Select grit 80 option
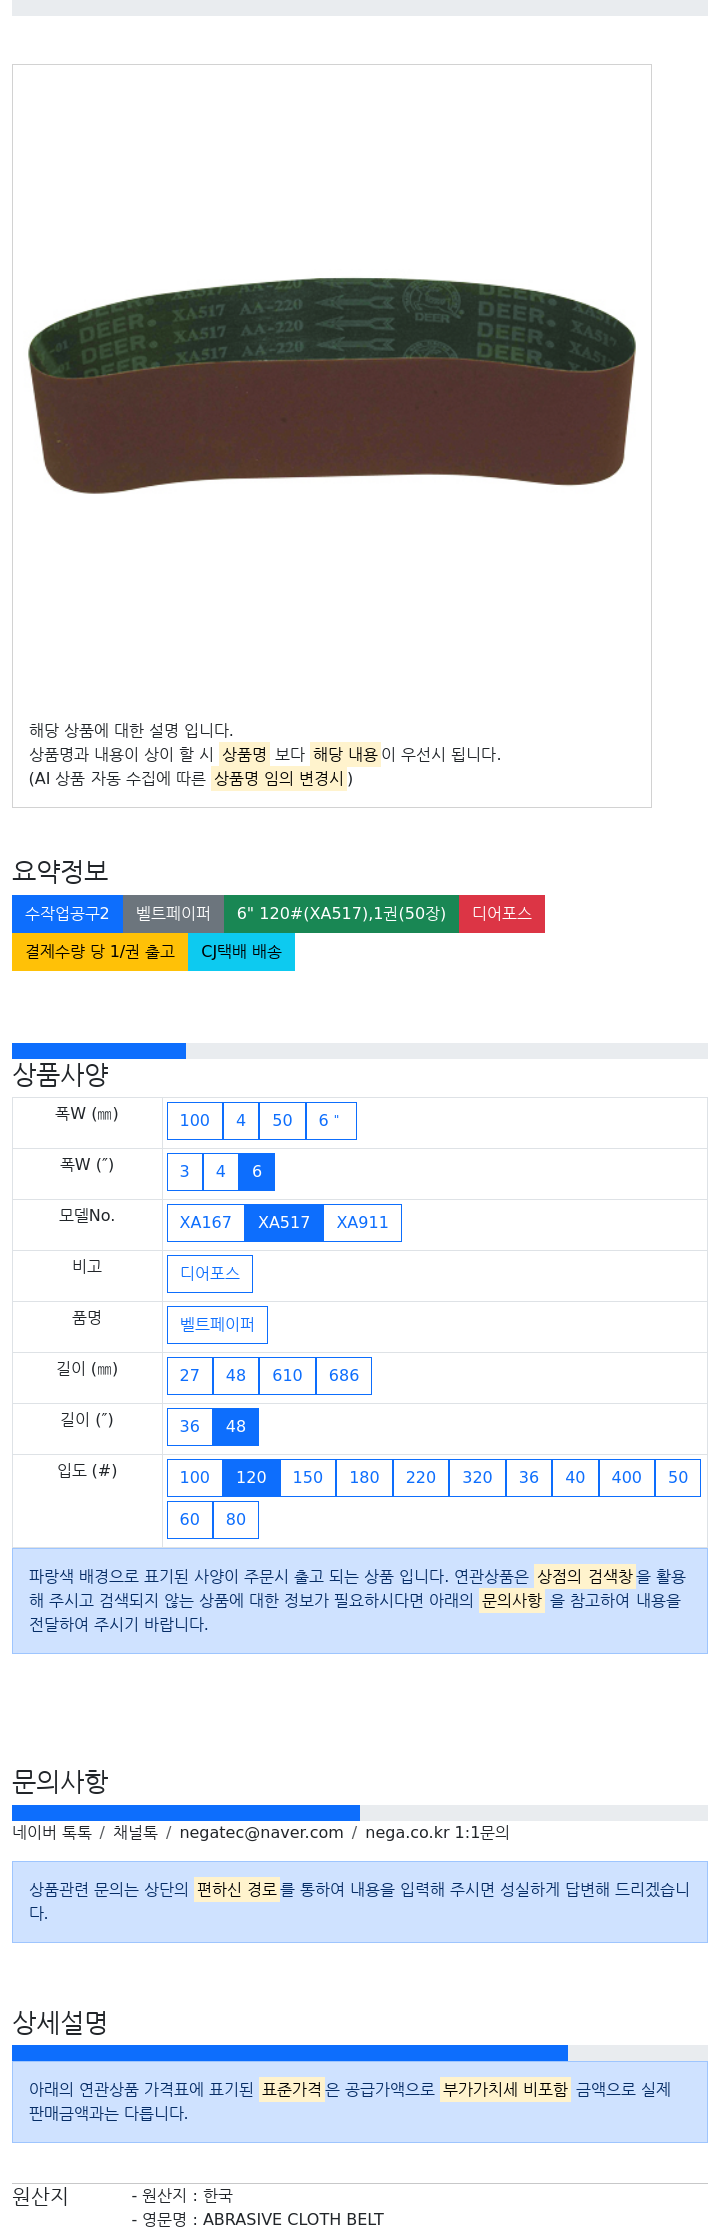 [x=236, y=1520]
